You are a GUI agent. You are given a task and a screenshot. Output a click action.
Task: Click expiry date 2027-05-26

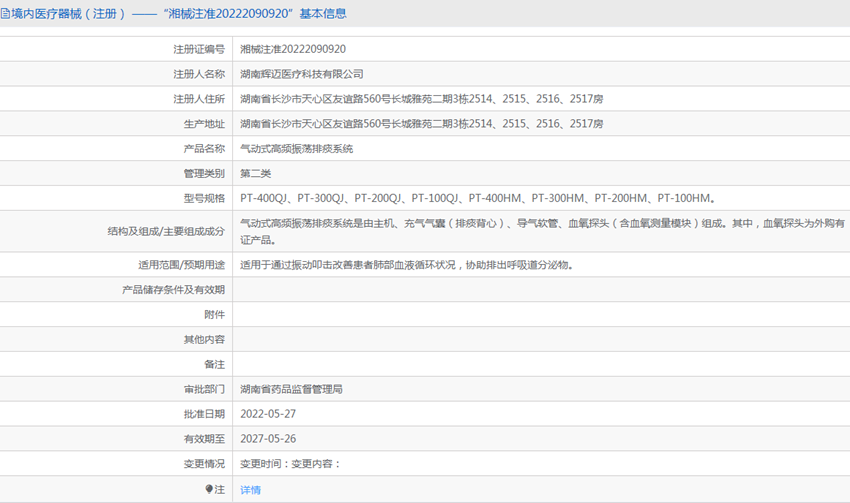[x=268, y=439]
